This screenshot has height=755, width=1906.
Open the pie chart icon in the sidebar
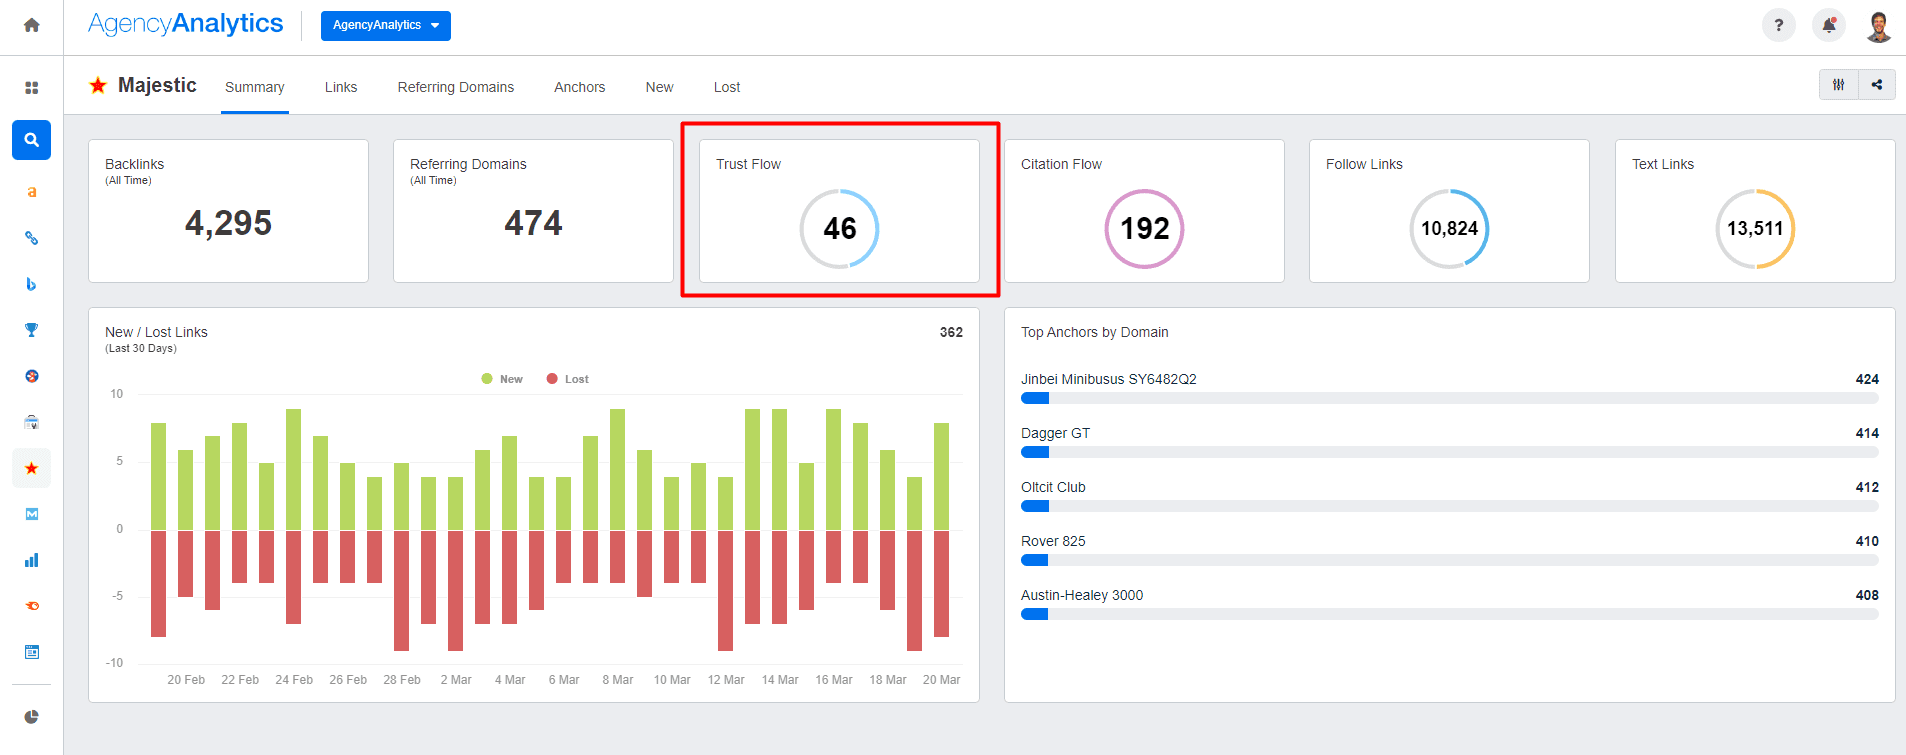[x=32, y=717]
